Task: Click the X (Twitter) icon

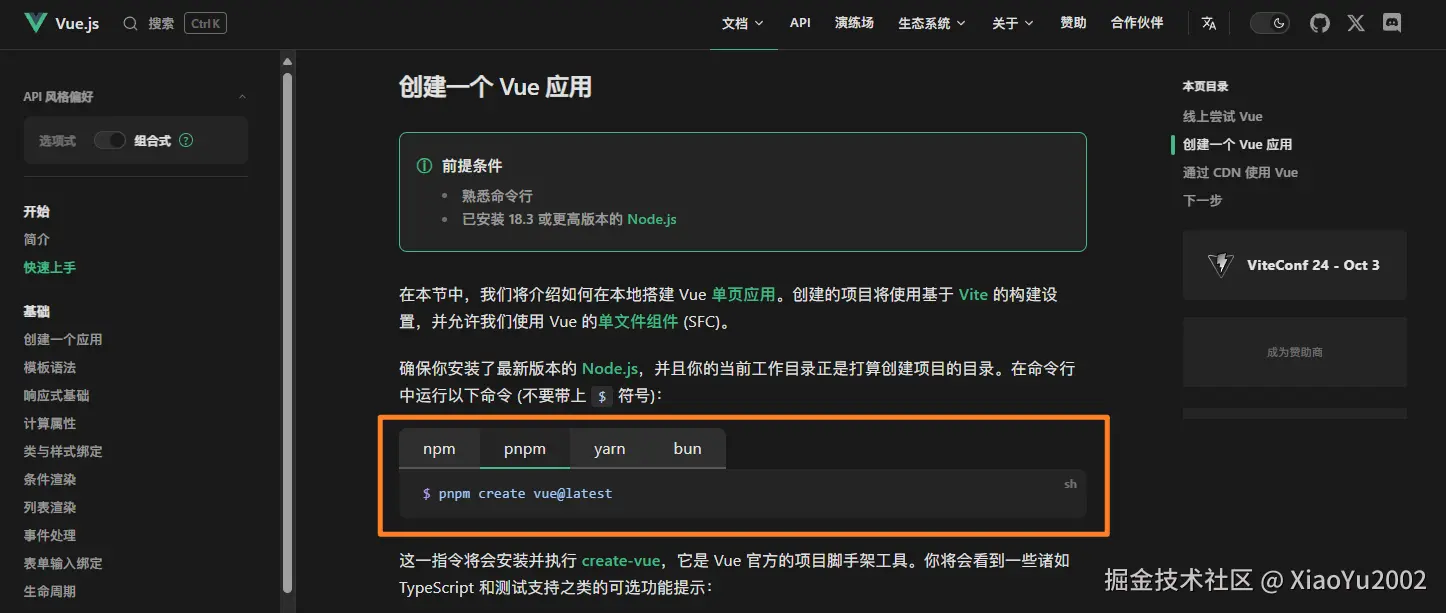Action: (x=1355, y=22)
